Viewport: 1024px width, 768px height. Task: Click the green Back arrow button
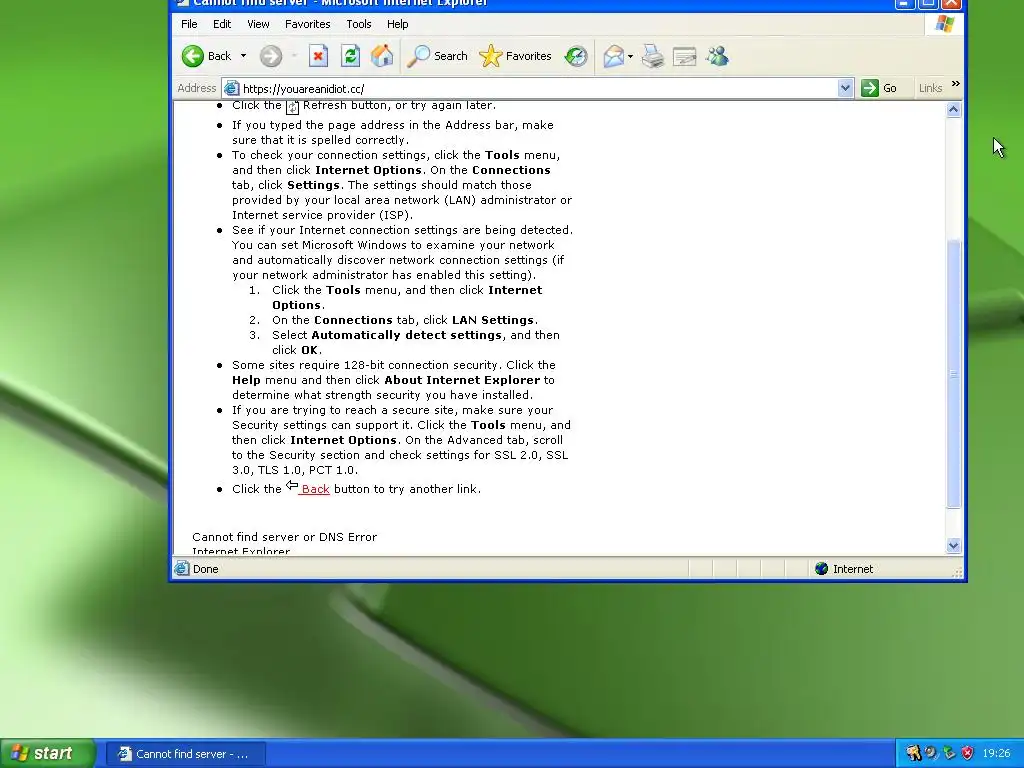point(193,56)
